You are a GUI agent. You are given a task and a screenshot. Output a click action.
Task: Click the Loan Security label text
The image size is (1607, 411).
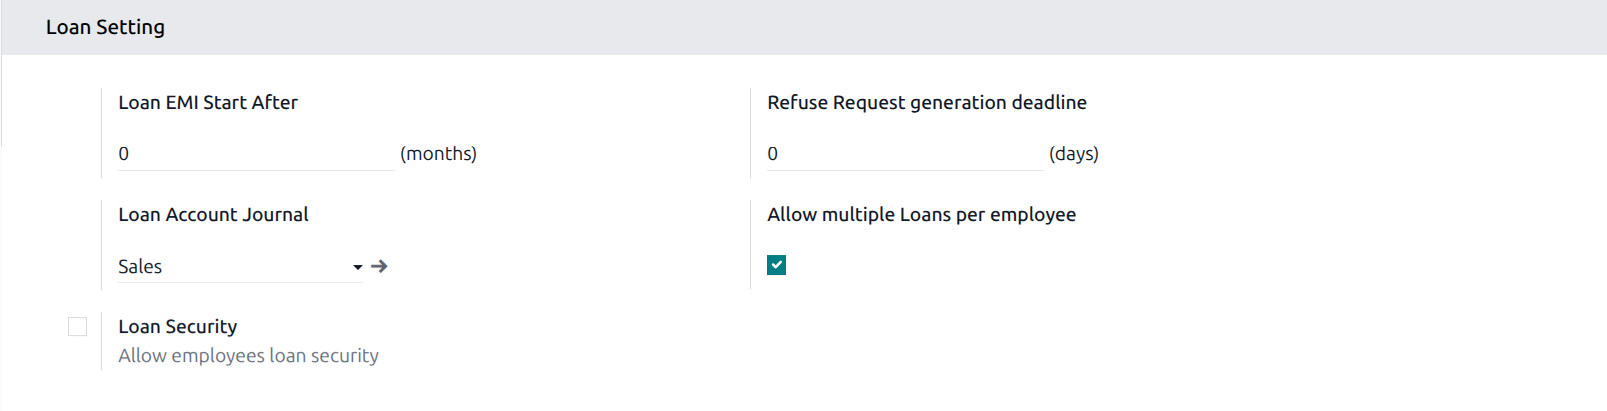pyautogui.click(x=177, y=326)
